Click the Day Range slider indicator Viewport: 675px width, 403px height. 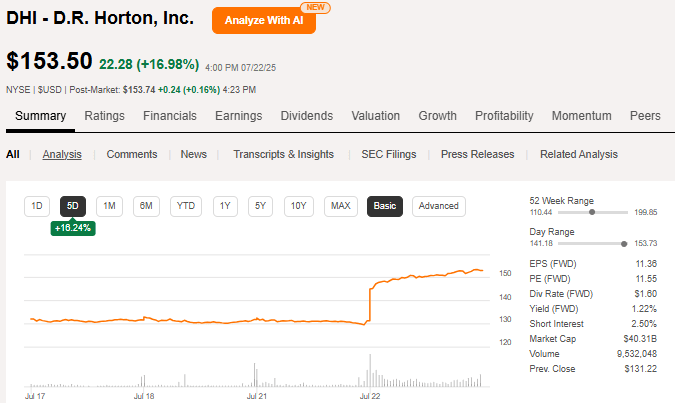pos(625,243)
